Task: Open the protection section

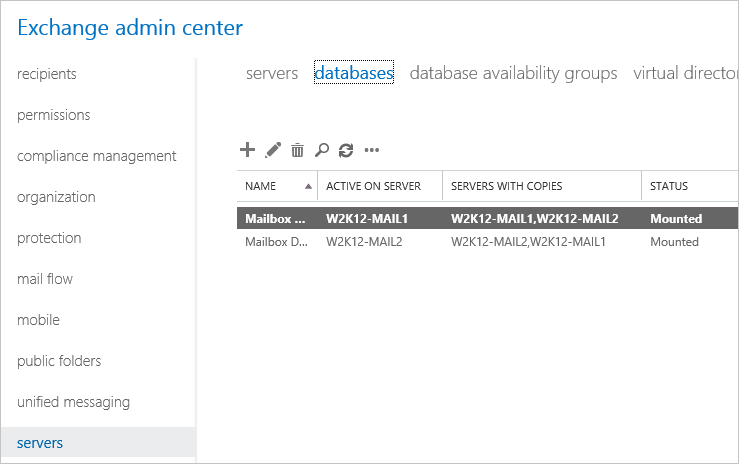Action: coord(49,238)
